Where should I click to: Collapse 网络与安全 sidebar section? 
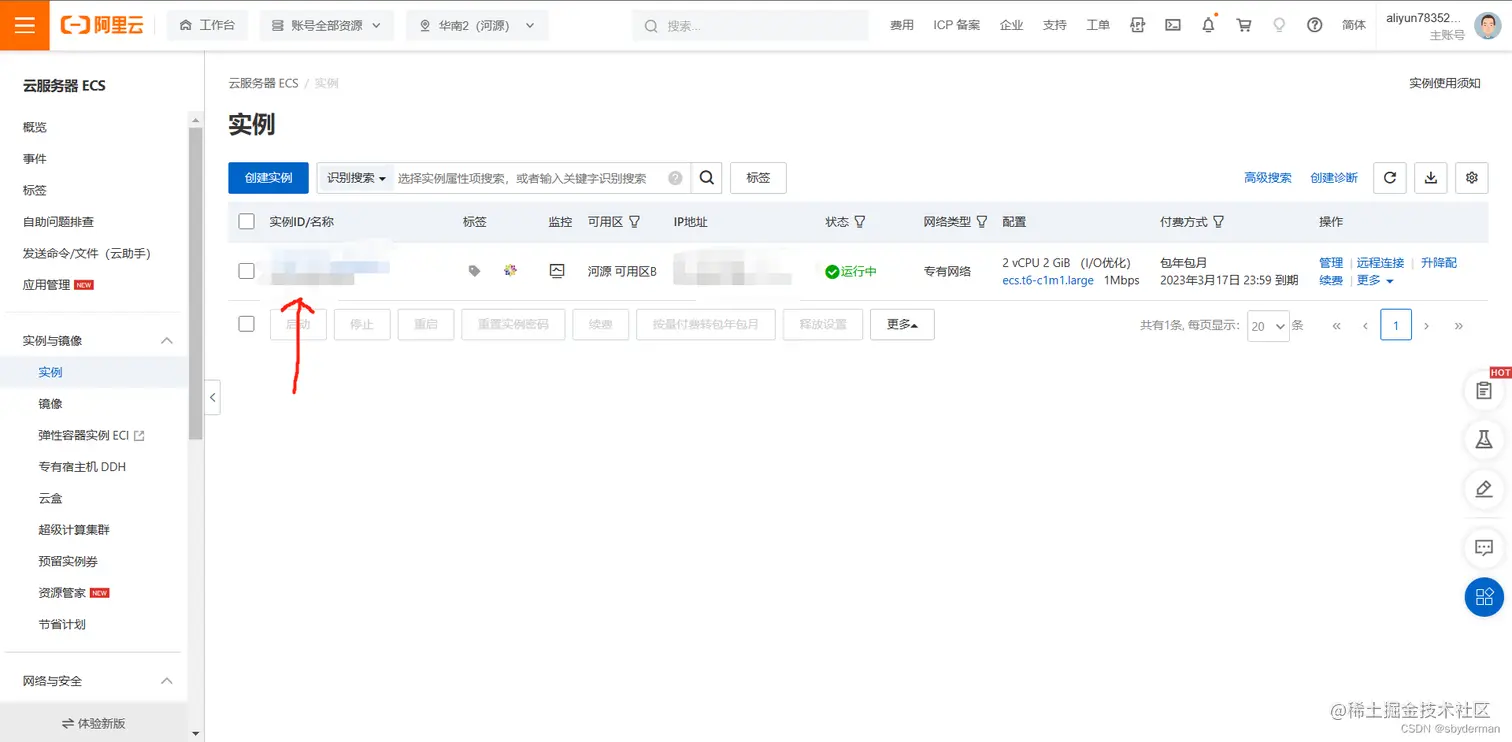tap(167, 681)
